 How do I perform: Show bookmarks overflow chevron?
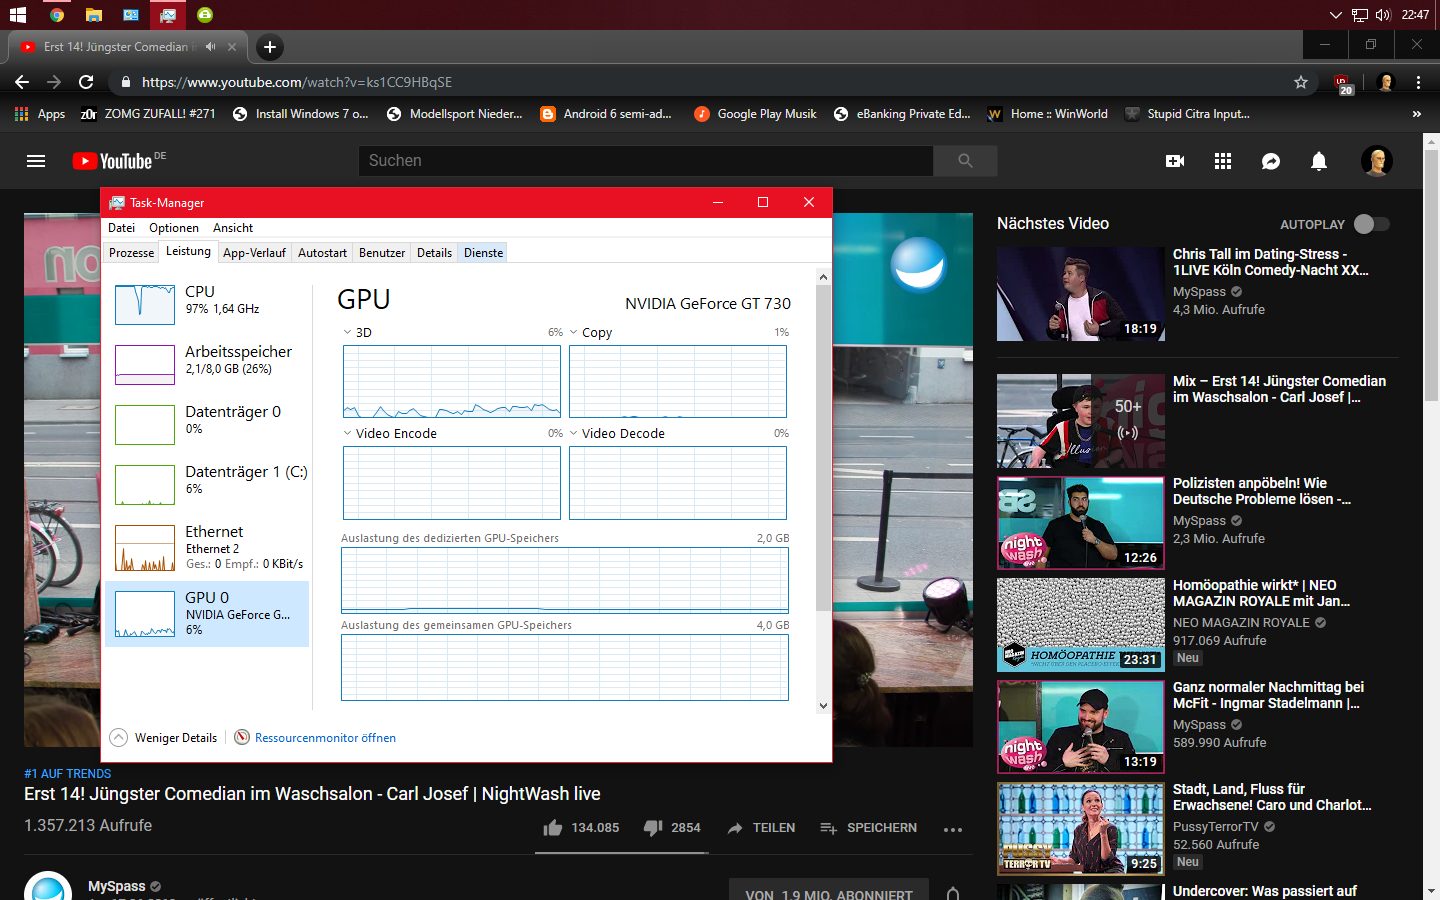[x=1416, y=114]
